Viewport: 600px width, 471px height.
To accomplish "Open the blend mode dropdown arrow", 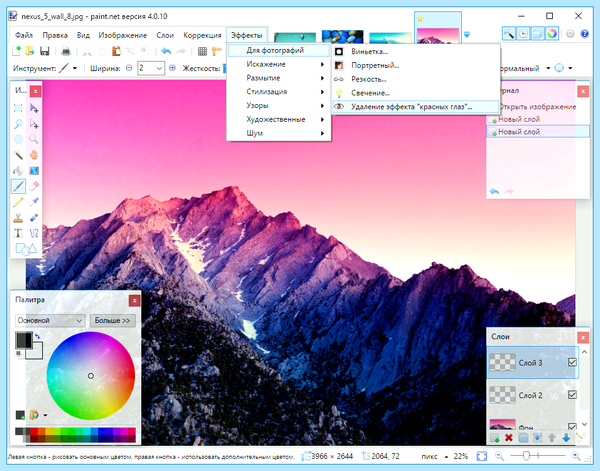I will (x=548, y=68).
